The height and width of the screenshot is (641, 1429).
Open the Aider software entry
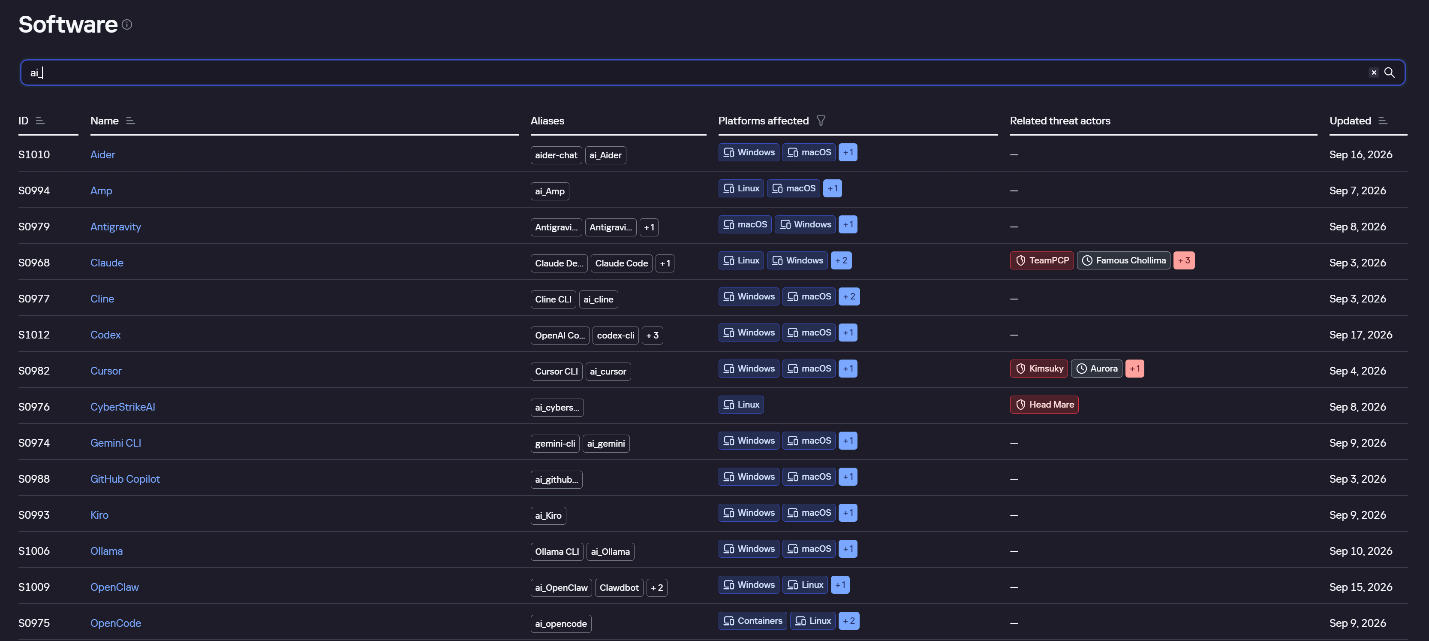103,154
